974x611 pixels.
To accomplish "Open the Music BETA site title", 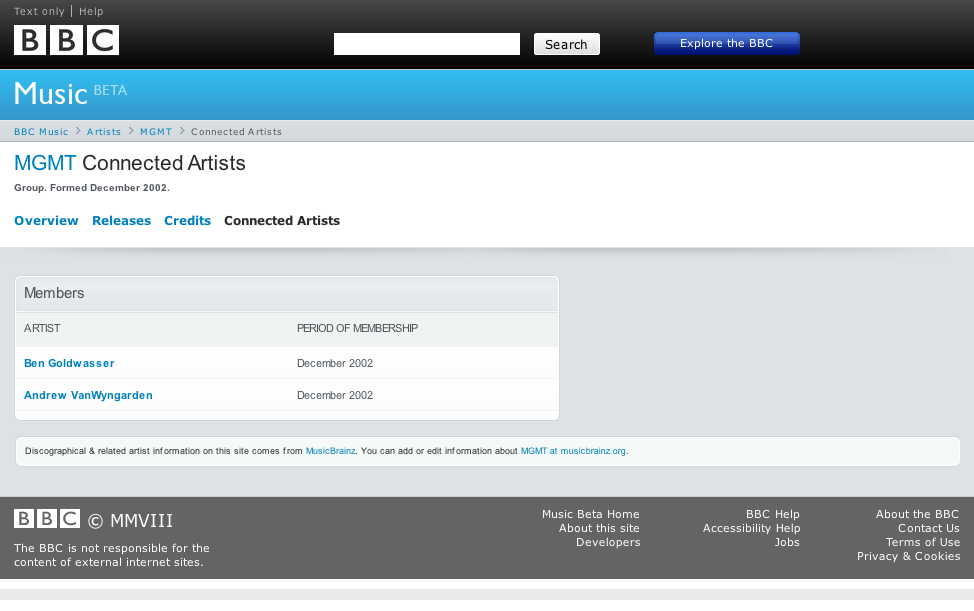I will 70,93.
